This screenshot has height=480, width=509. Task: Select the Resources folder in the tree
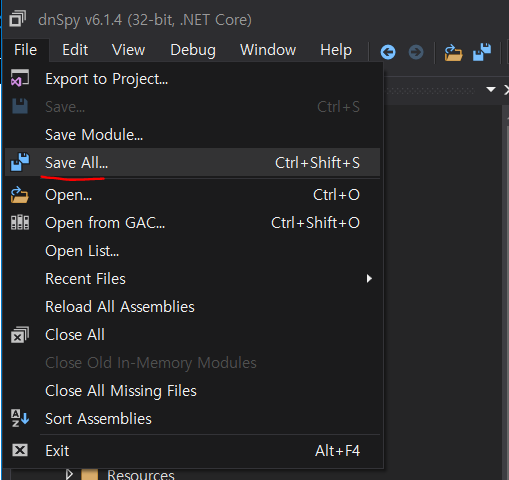(x=141, y=475)
